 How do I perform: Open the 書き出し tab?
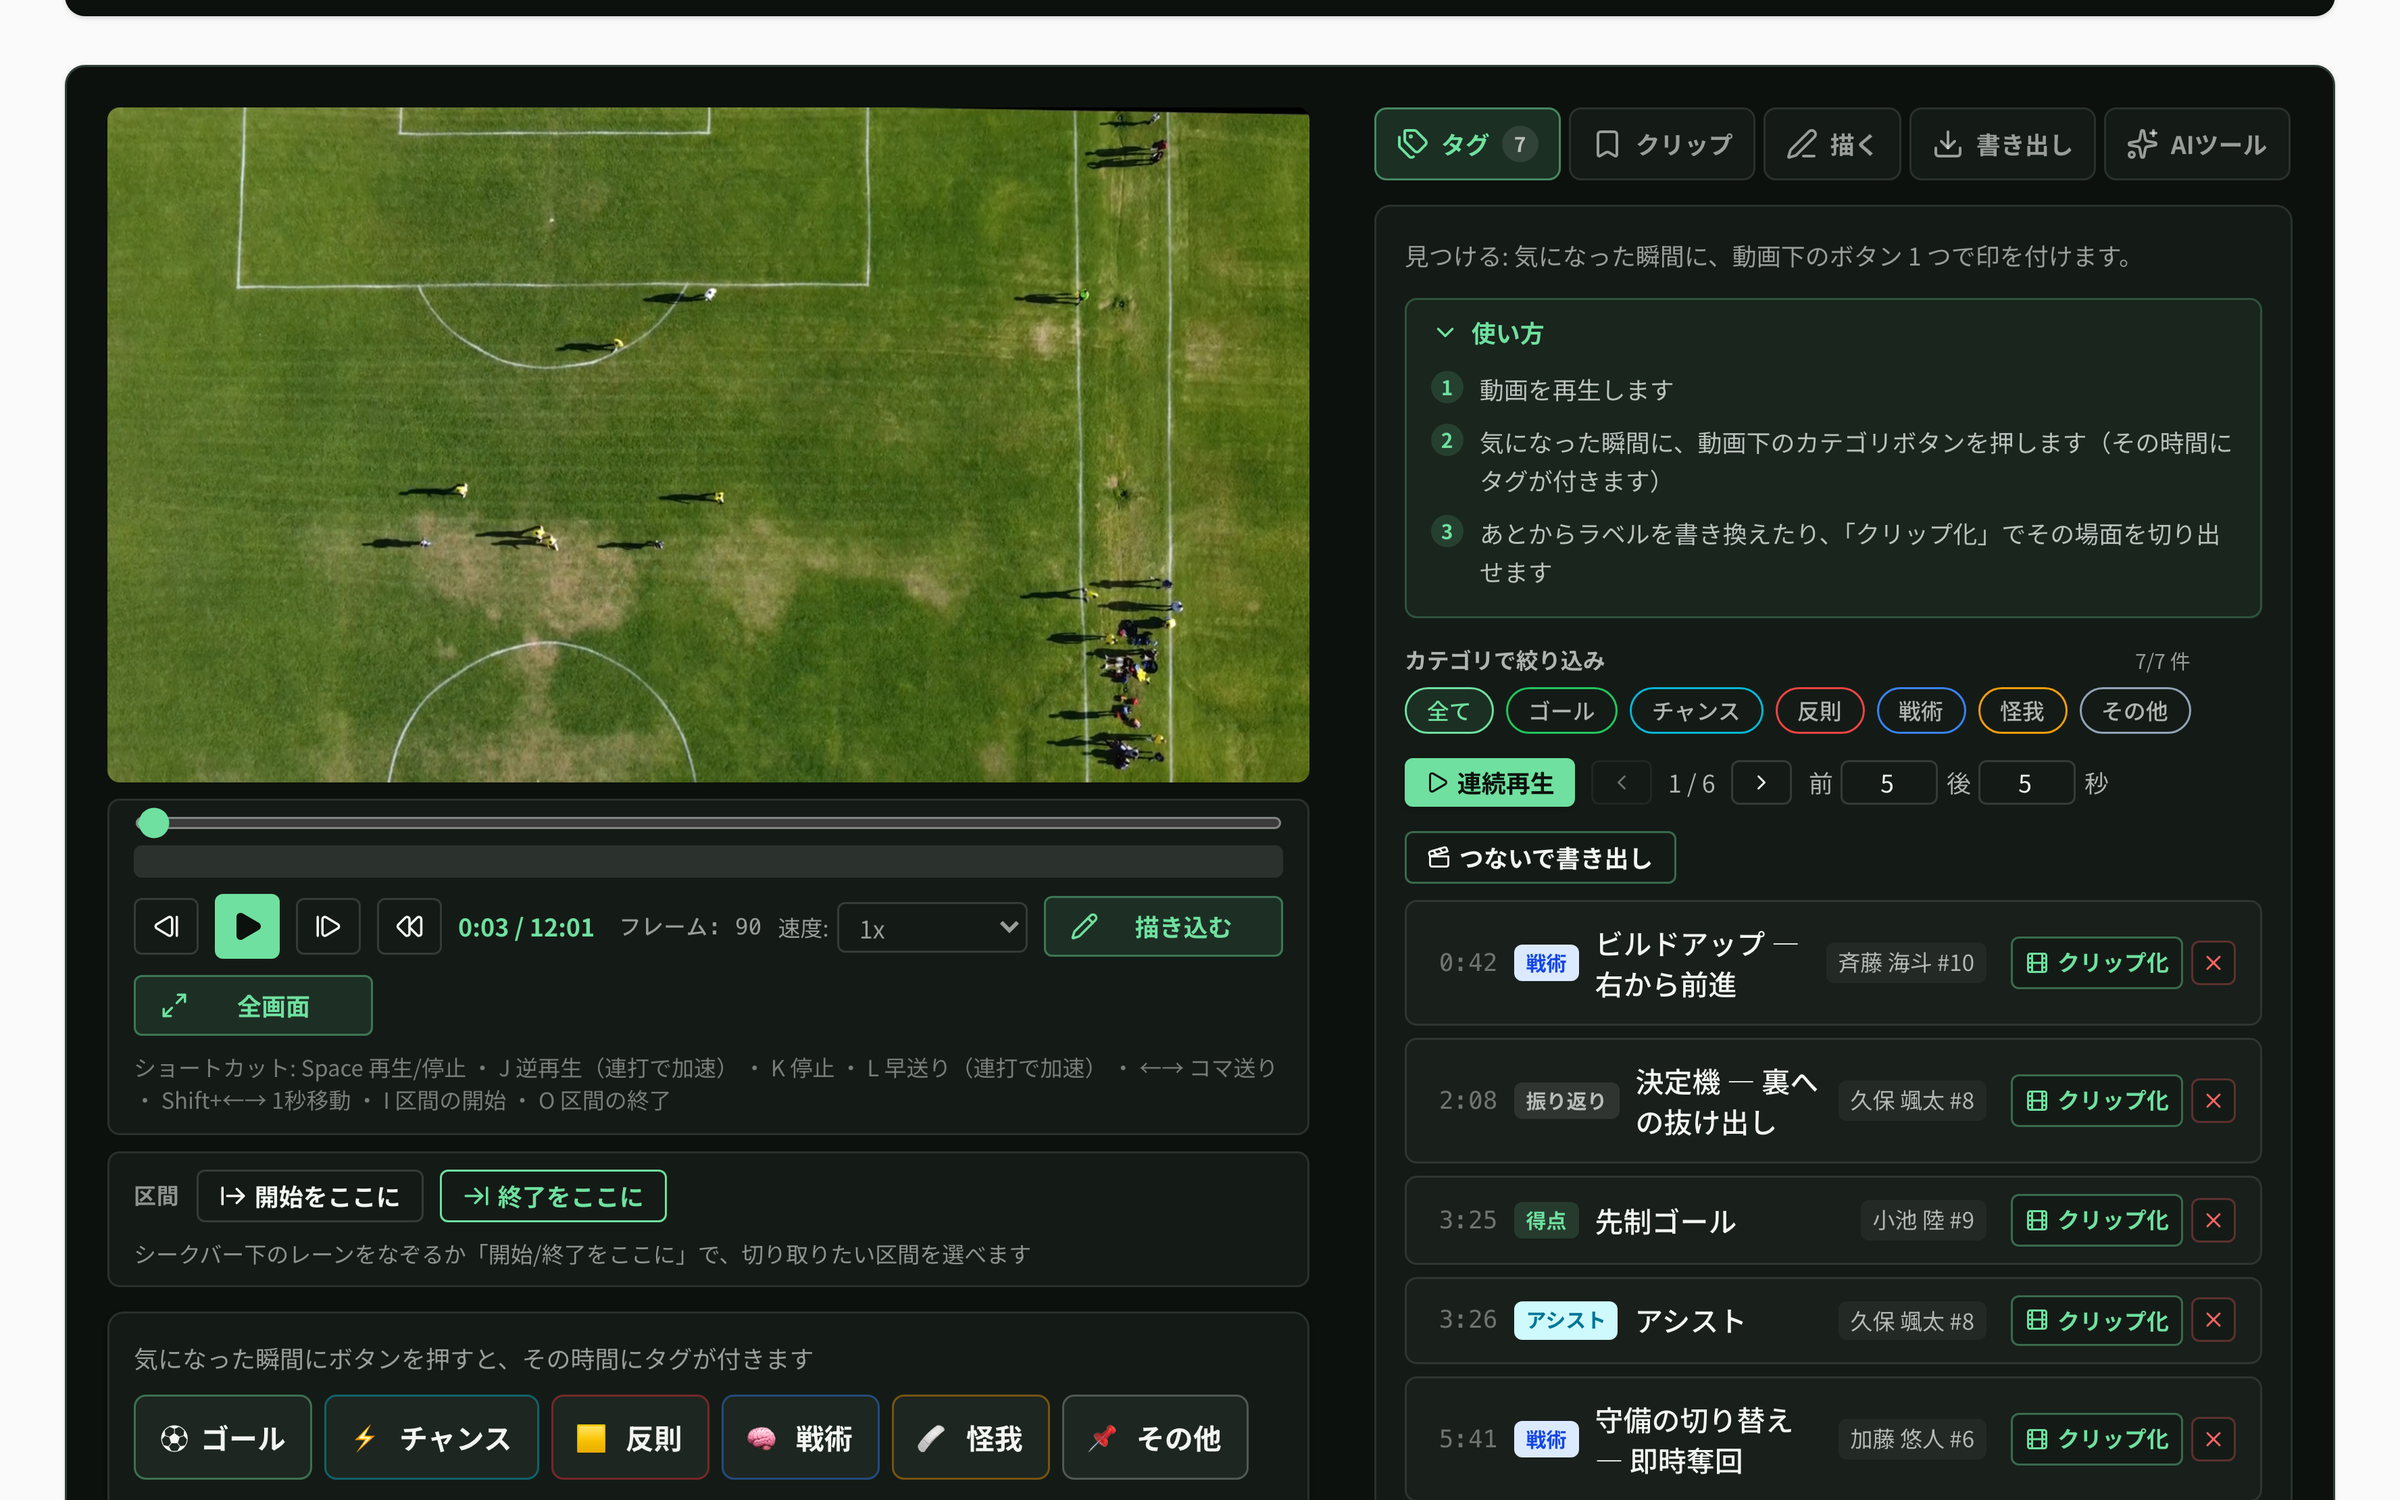pyautogui.click(x=2002, y=144)
